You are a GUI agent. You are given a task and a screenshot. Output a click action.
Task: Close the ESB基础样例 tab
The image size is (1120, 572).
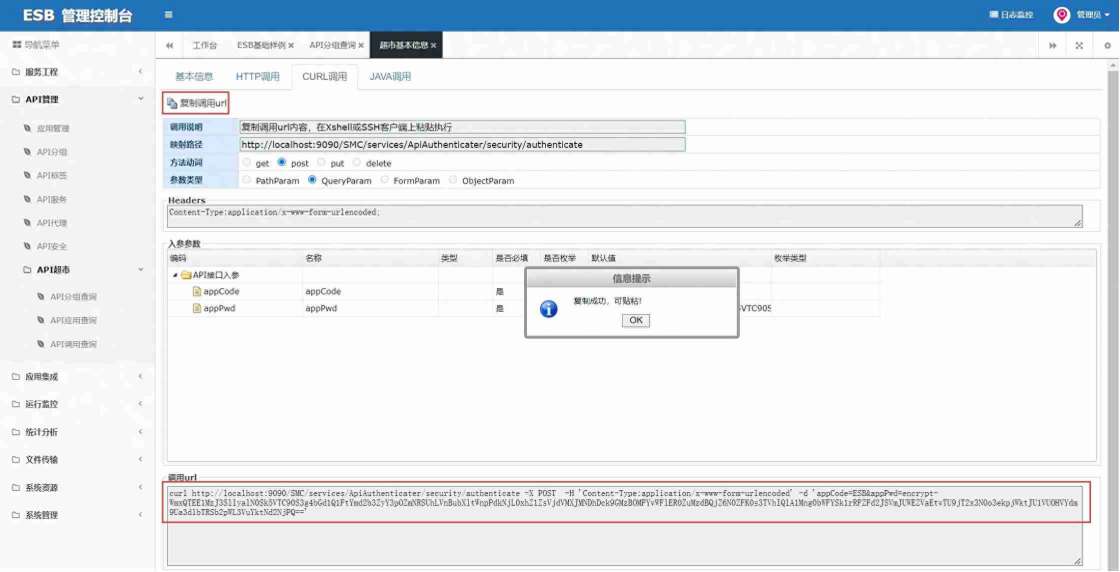[291, 45]
